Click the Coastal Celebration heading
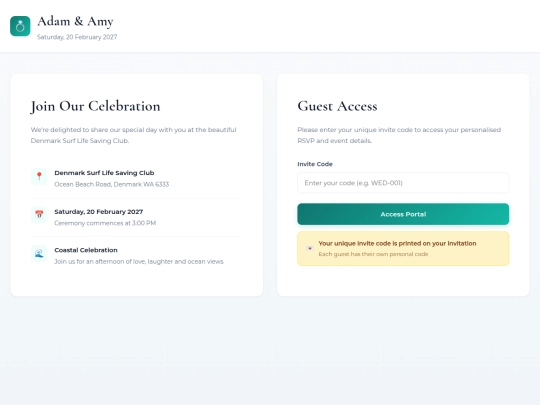The image size is (540, 405). click(x=86, y=250)
